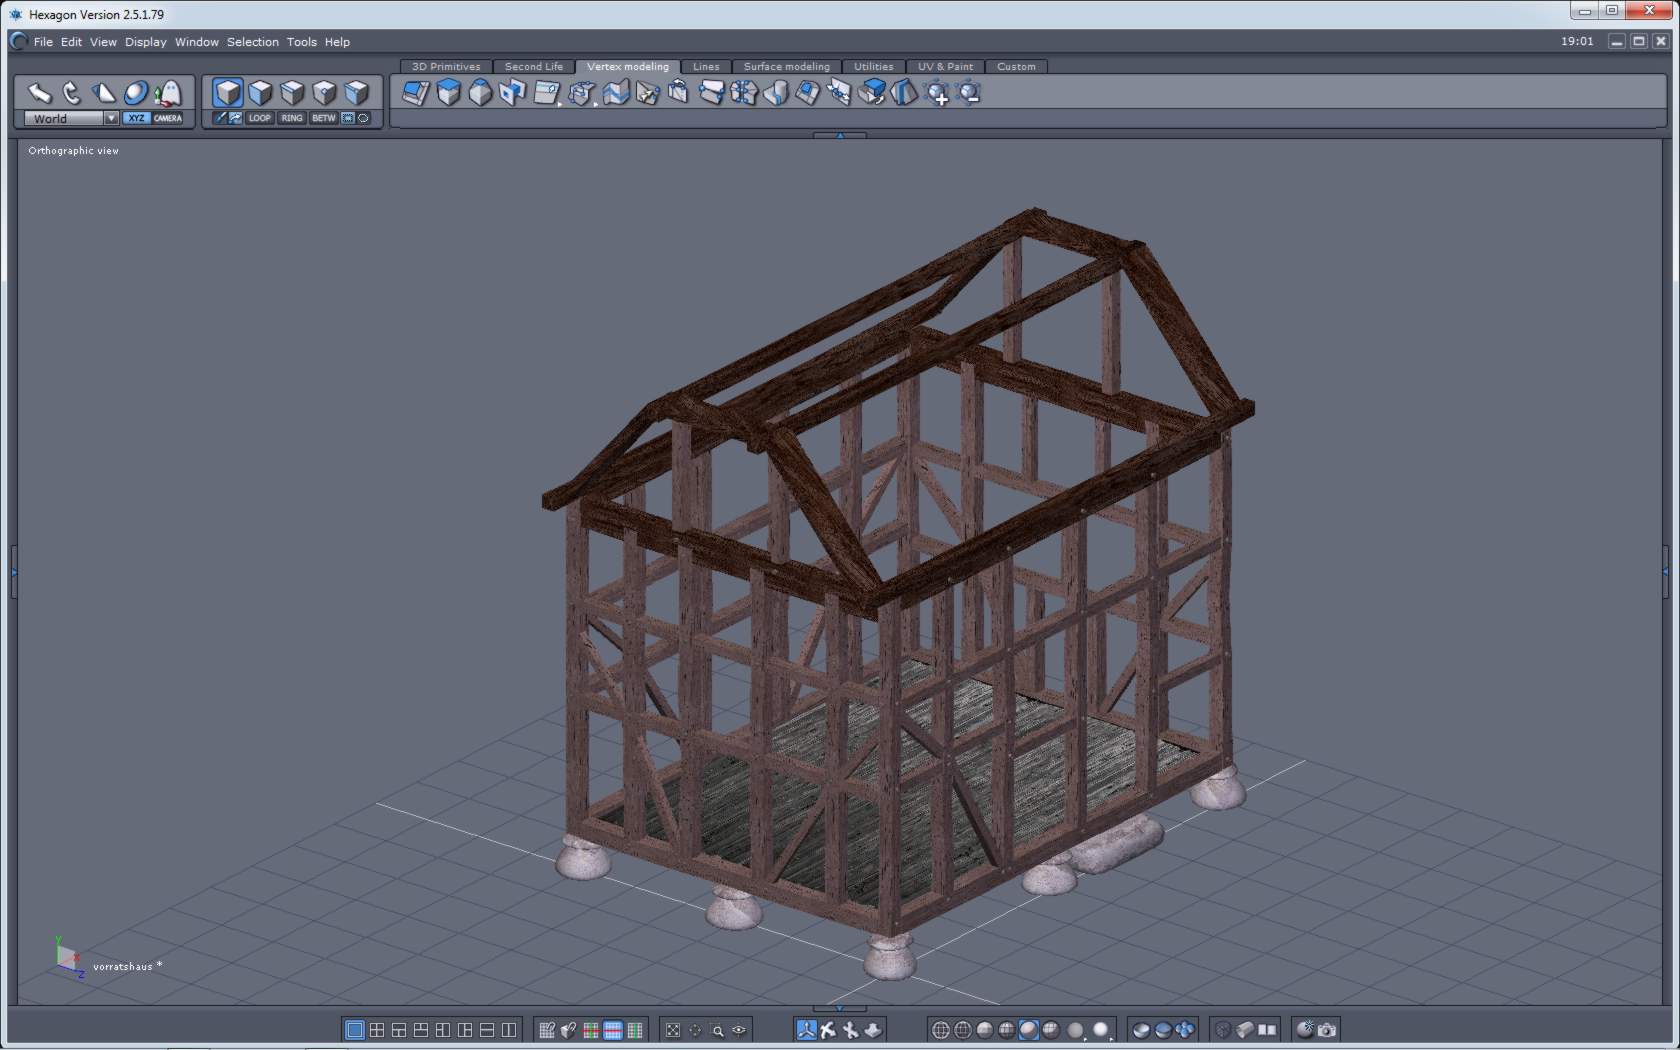The width and height of the screenshot is (1680, 1050).
Task: Click the magnifier zoom icon in bottom bar
Action: [717, 1030]
